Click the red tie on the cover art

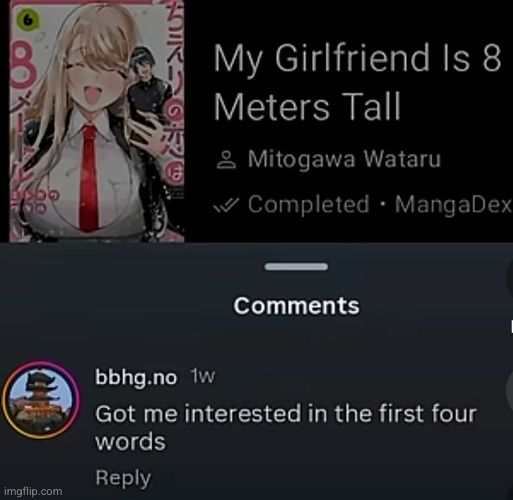(89, 178)
